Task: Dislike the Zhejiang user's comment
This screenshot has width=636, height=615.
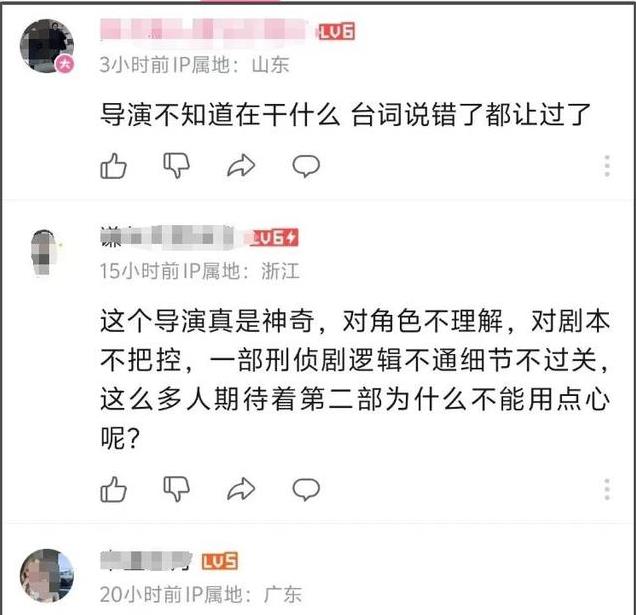Action: (176, 489)
